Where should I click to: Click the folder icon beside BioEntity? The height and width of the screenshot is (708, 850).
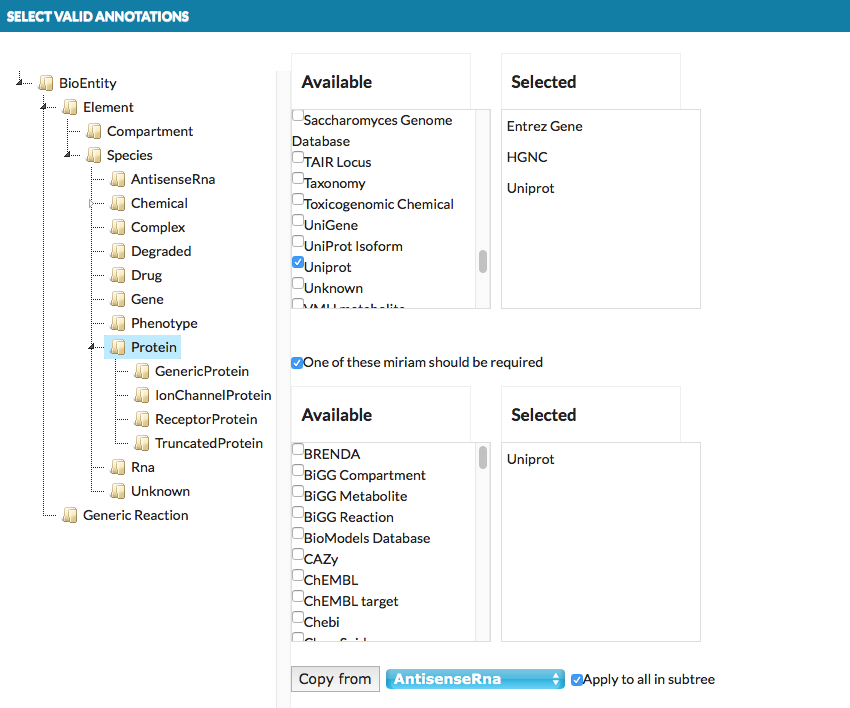pos(46,83)
